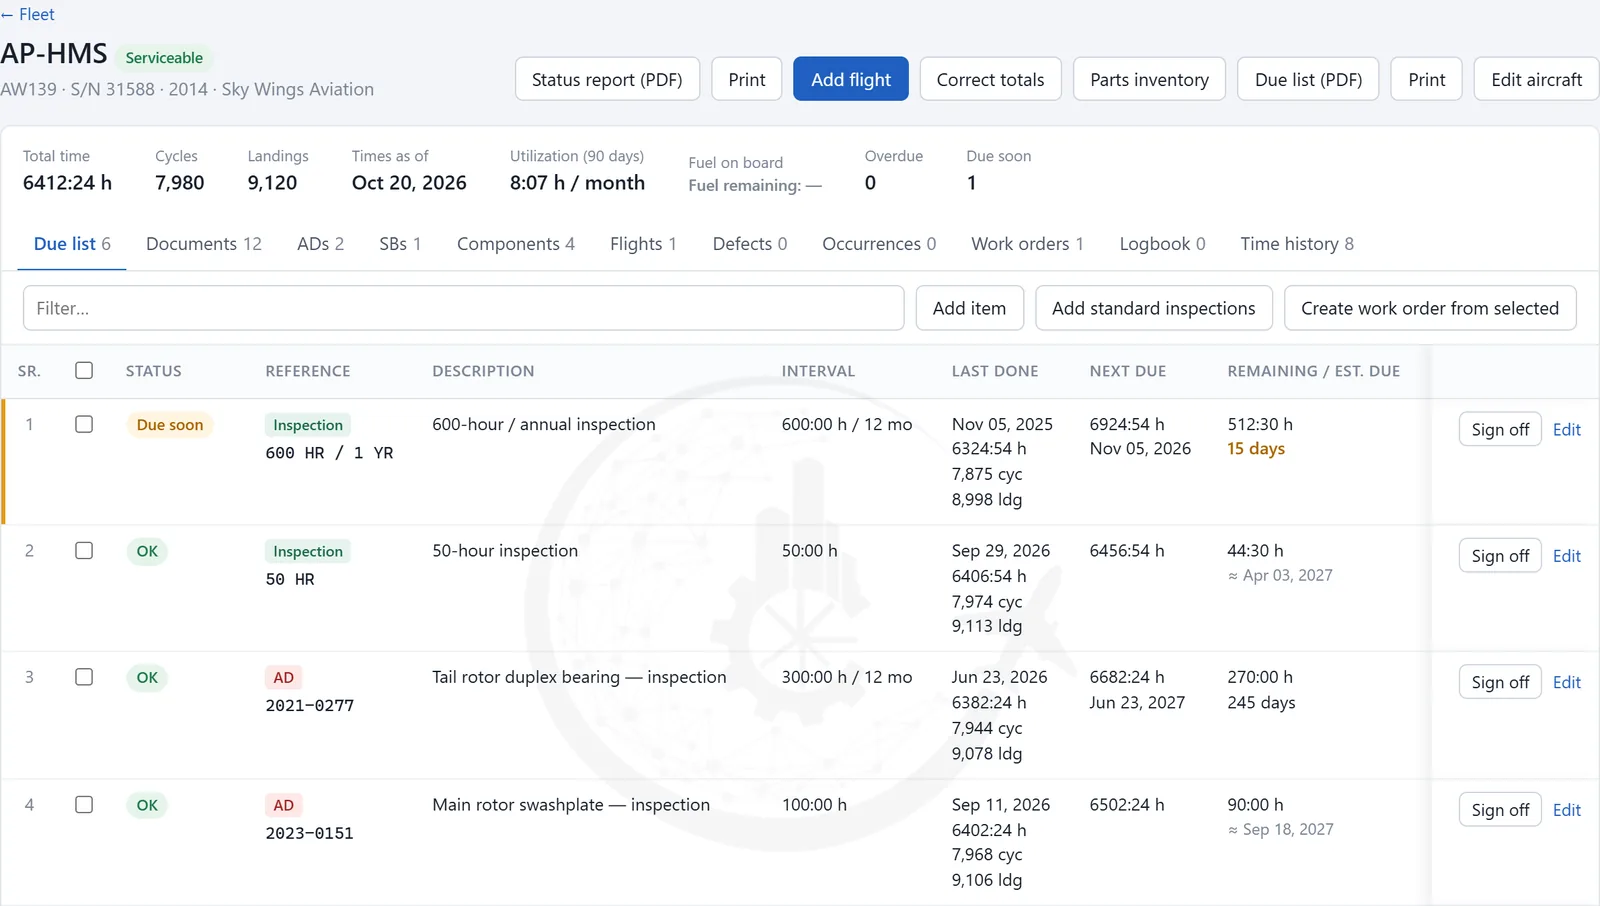Open Correct totals
The height and width of the screenshot is (906, 1600).
990,79
